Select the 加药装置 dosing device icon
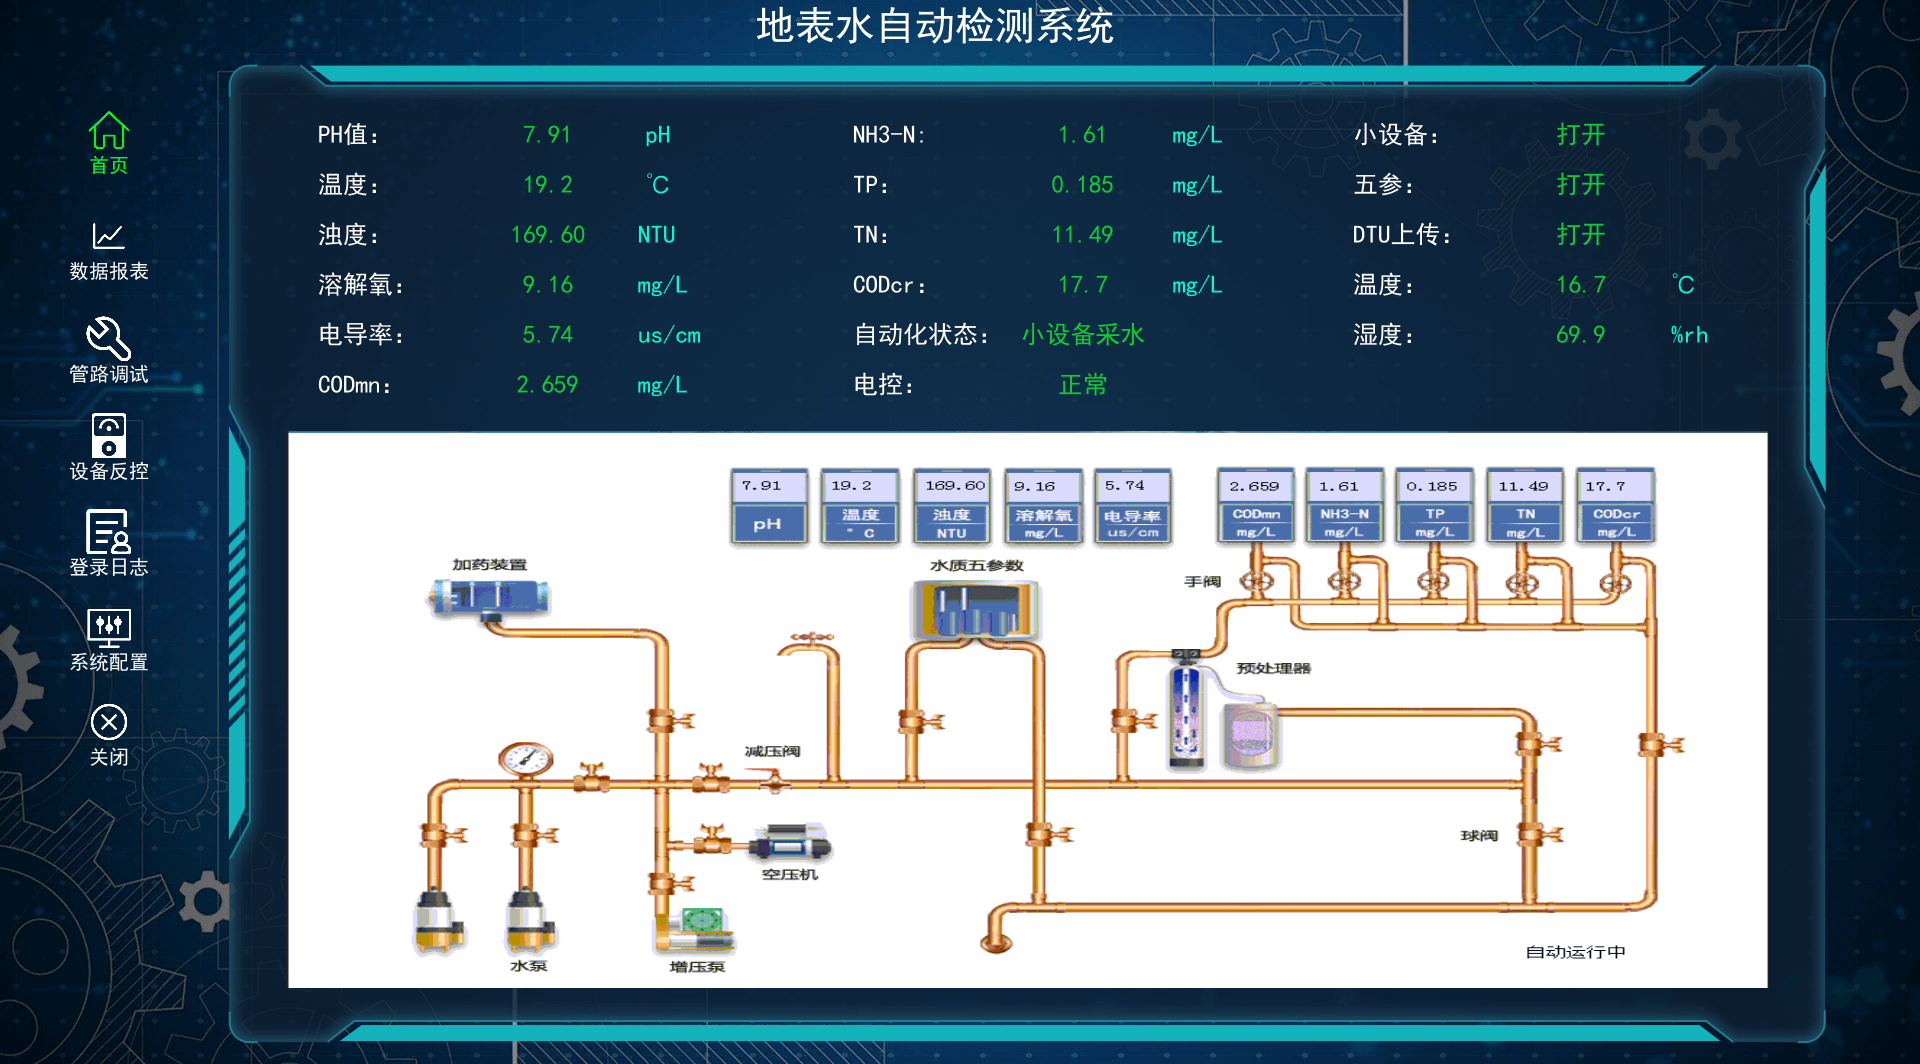 (x=489, y=598)
